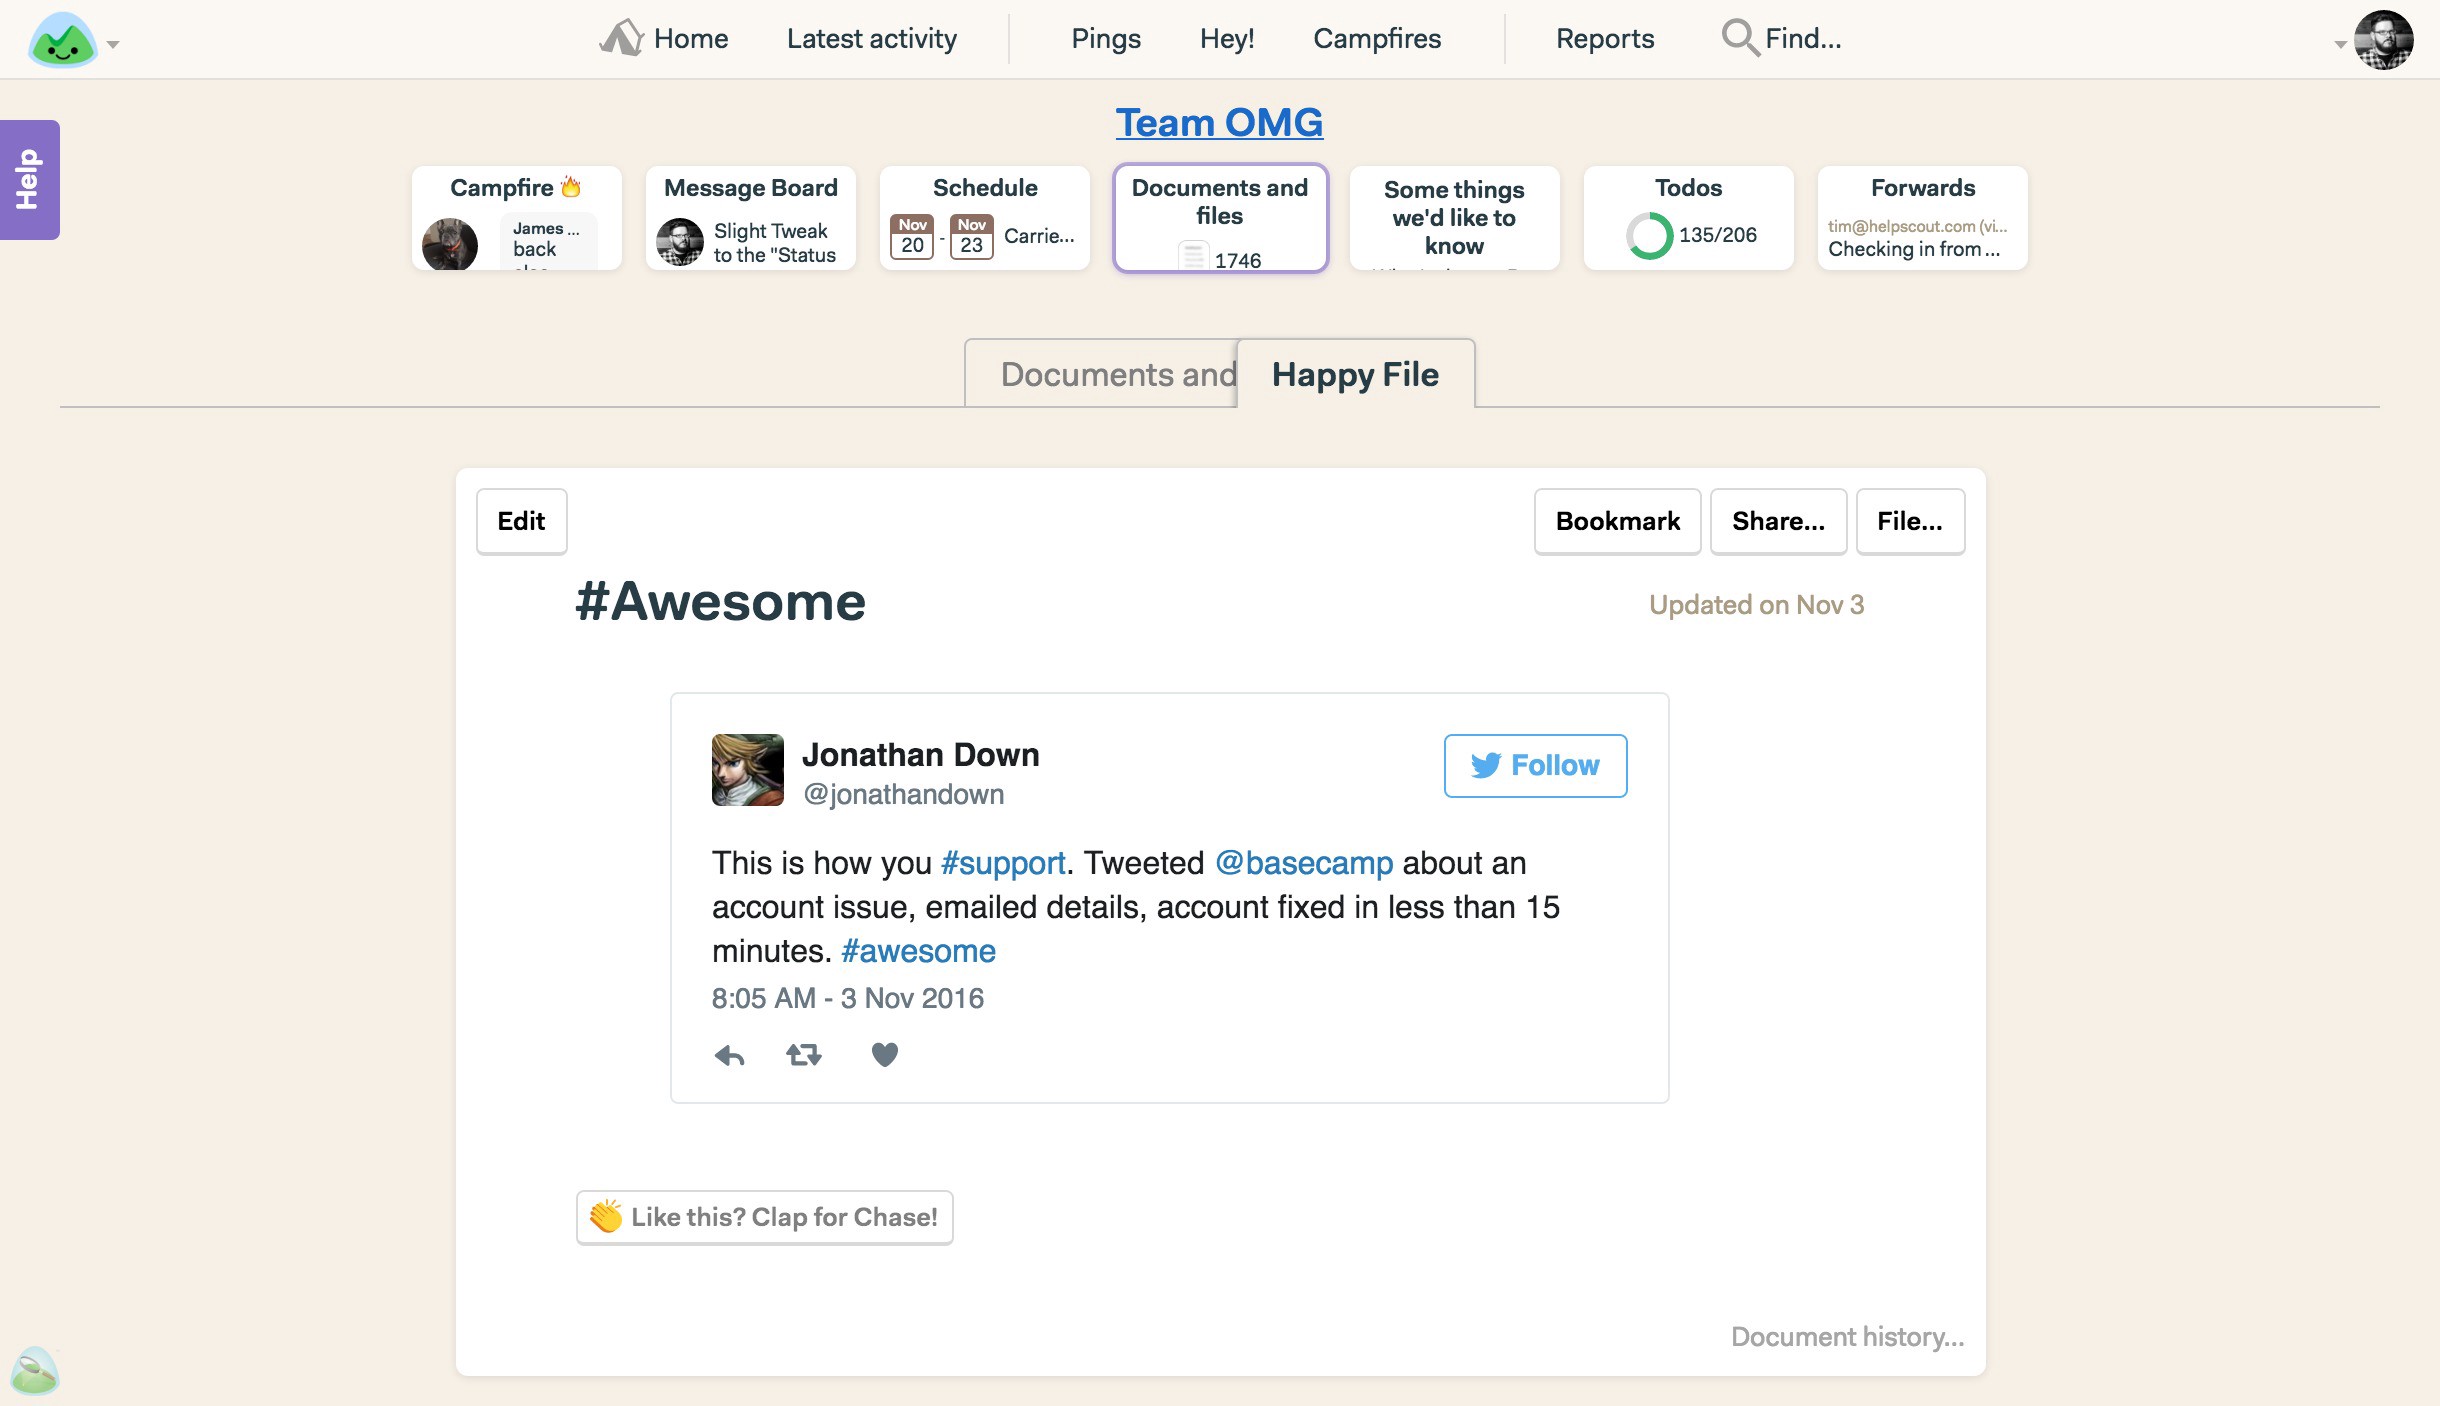Image resolution: width=2440 pixels, height=1406 pixels.
Task: Click the James... back chat bubble
Action: point(547,241)
